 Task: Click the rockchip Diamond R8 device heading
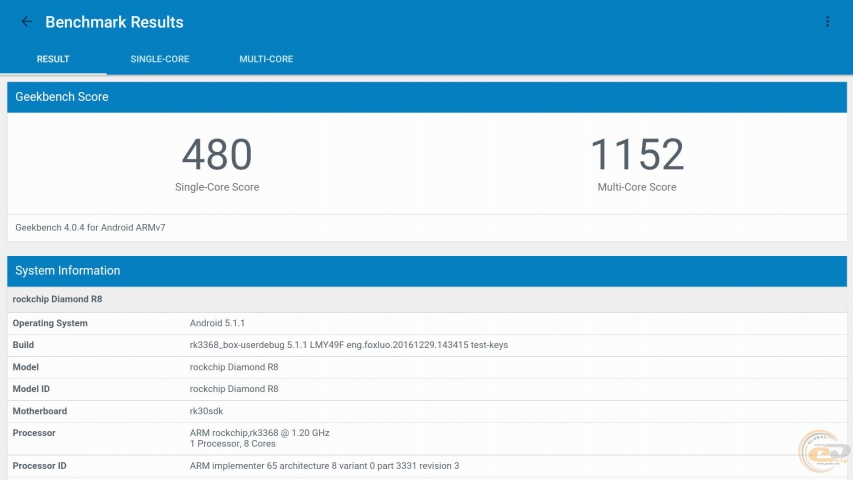point(56,299)
